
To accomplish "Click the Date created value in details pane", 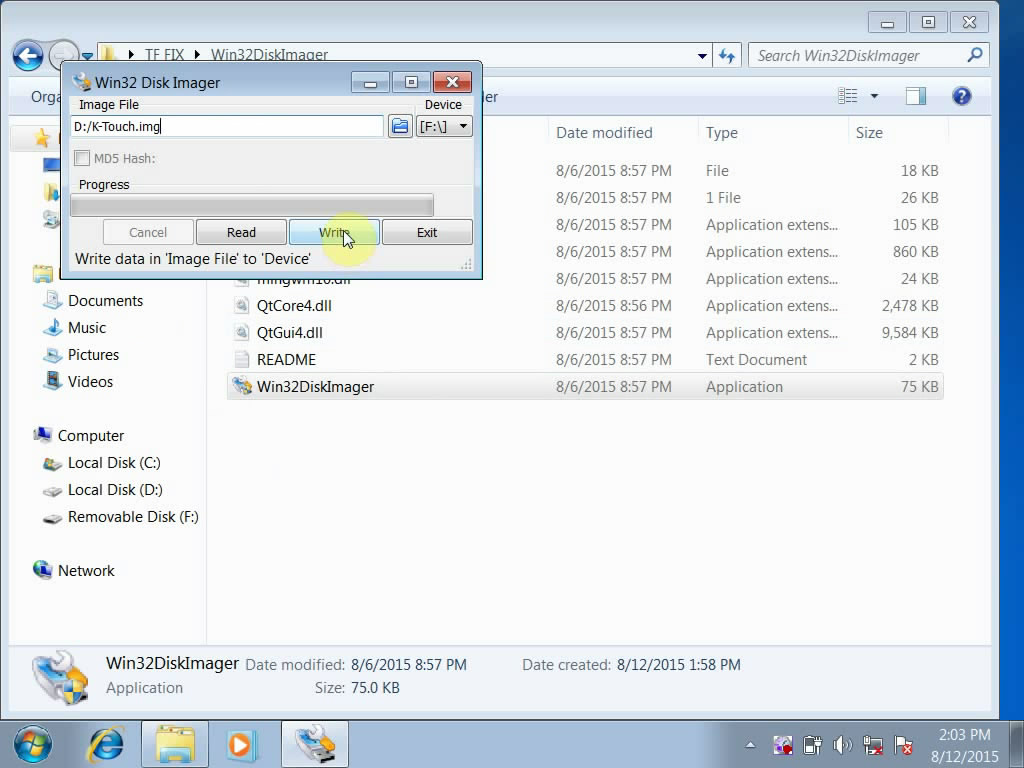I will [x=679, y=665].
